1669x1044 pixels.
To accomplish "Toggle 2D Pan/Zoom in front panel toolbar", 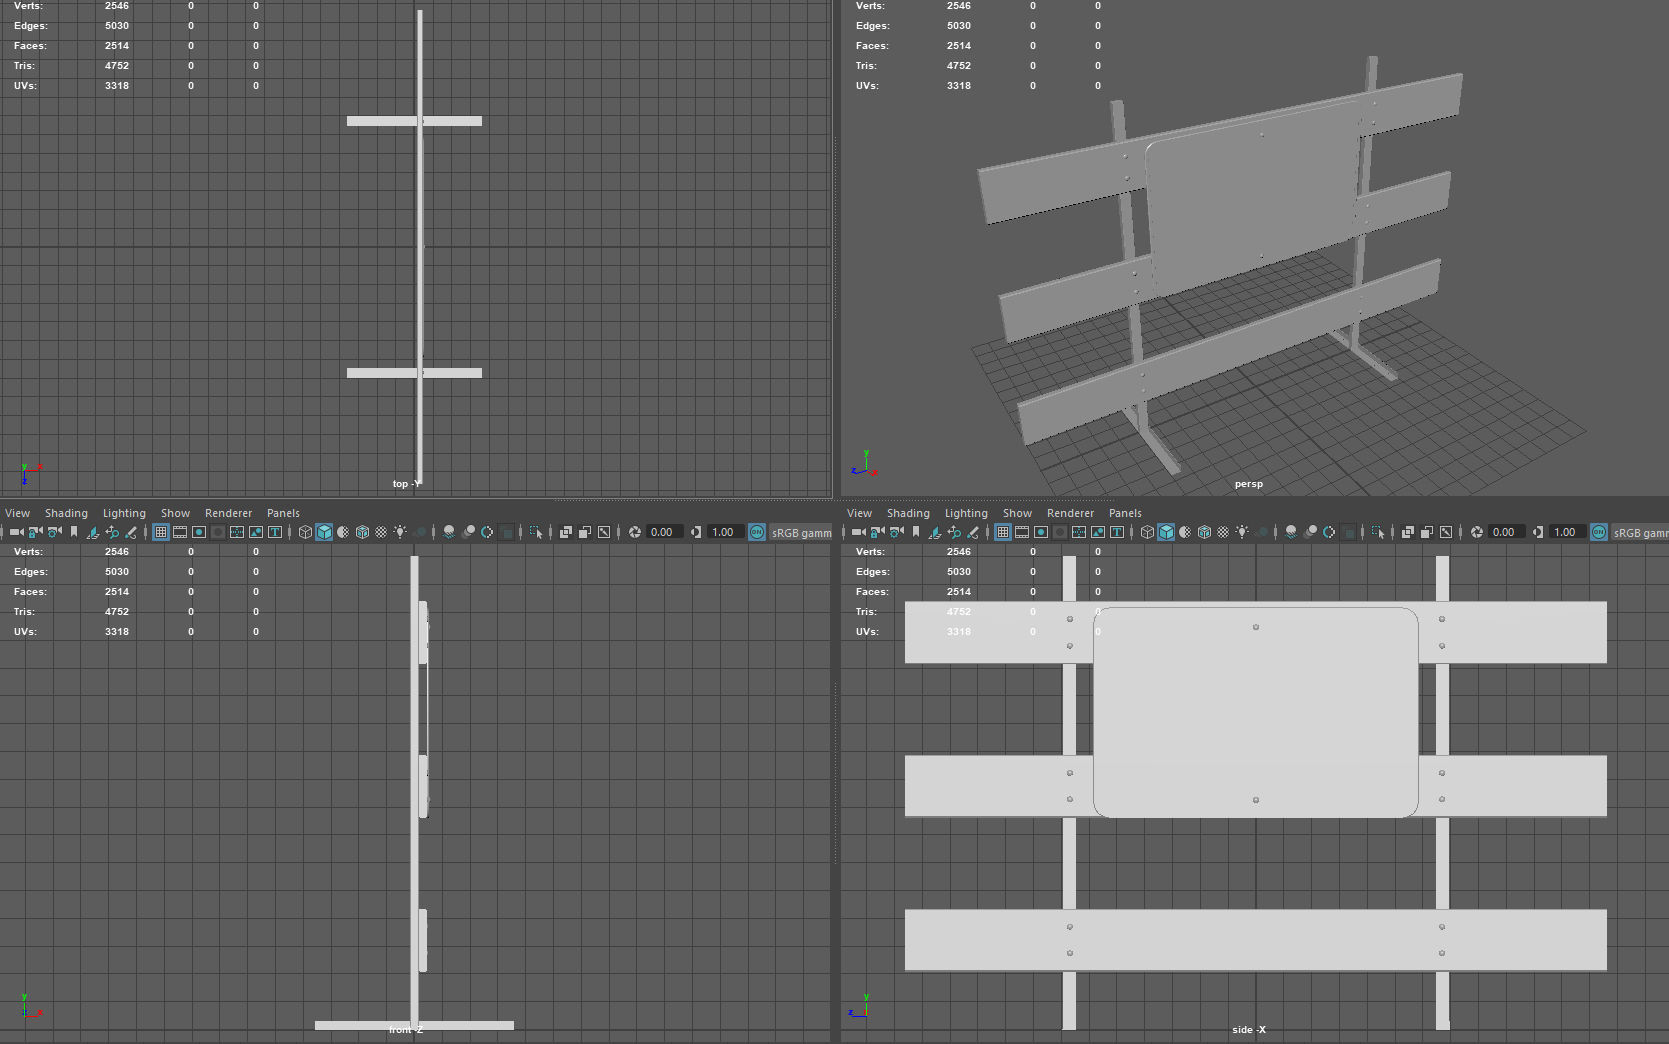I will [112, 532].
